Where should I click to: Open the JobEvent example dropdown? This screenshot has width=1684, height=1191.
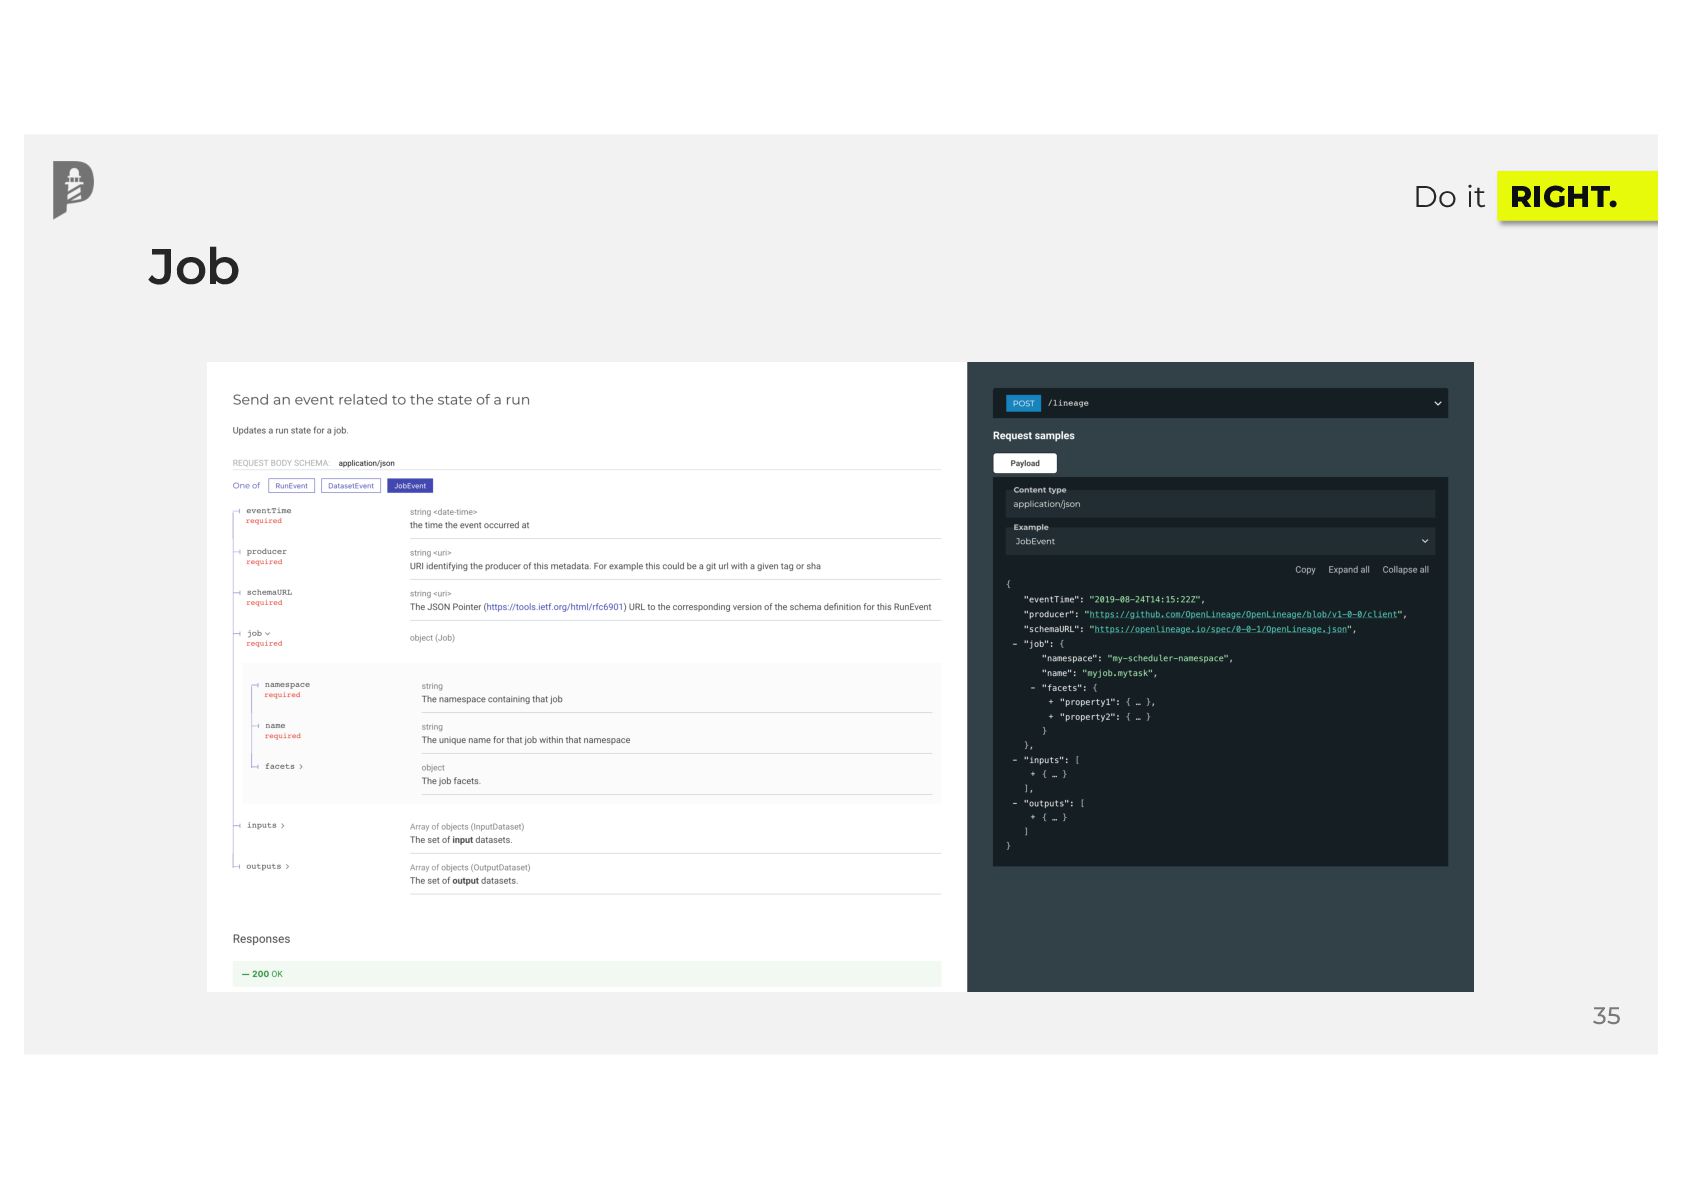1220,541
